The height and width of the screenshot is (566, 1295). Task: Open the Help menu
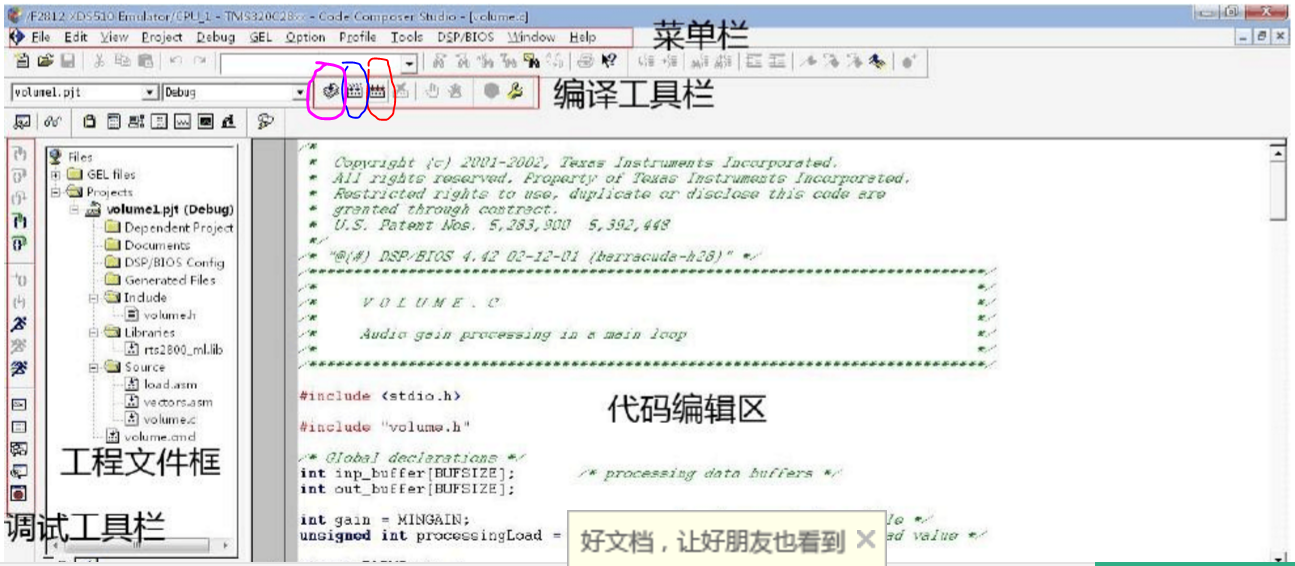583,37
